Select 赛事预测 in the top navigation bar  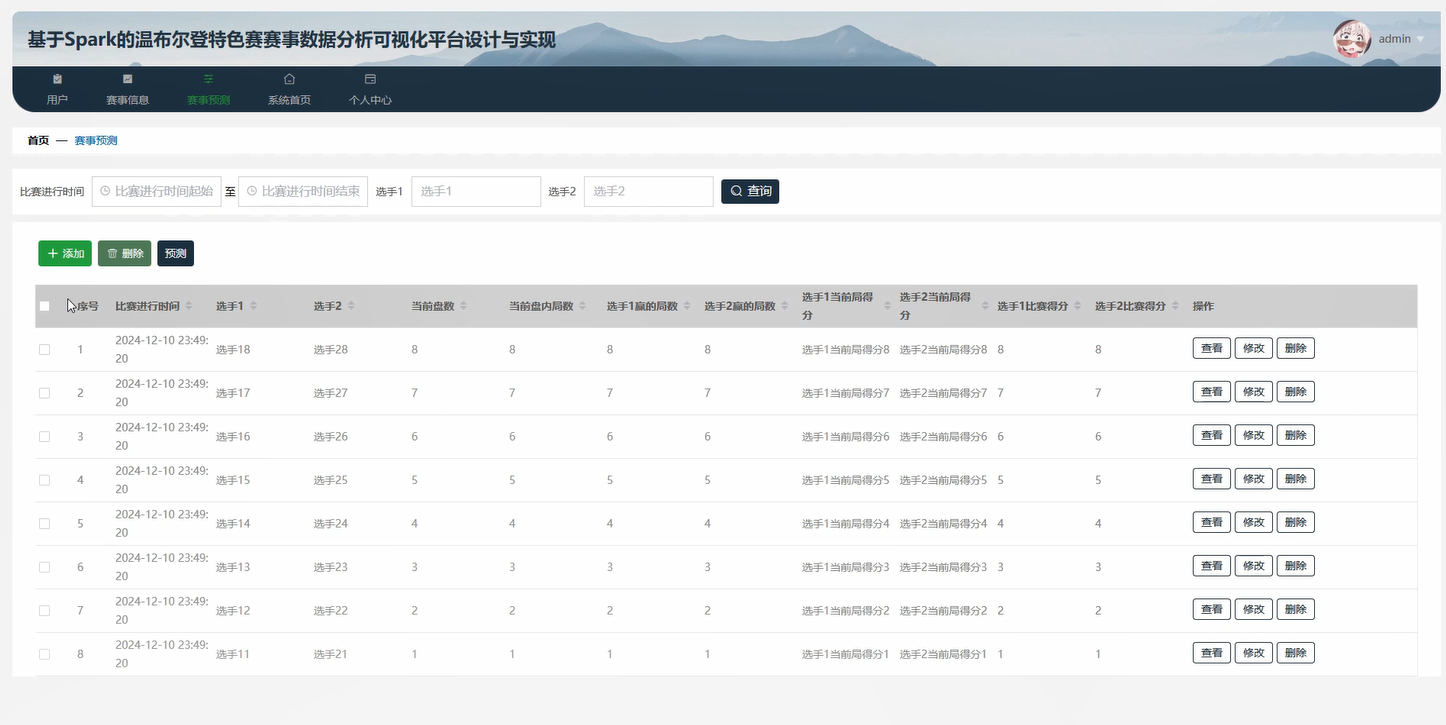coord(208,89)
